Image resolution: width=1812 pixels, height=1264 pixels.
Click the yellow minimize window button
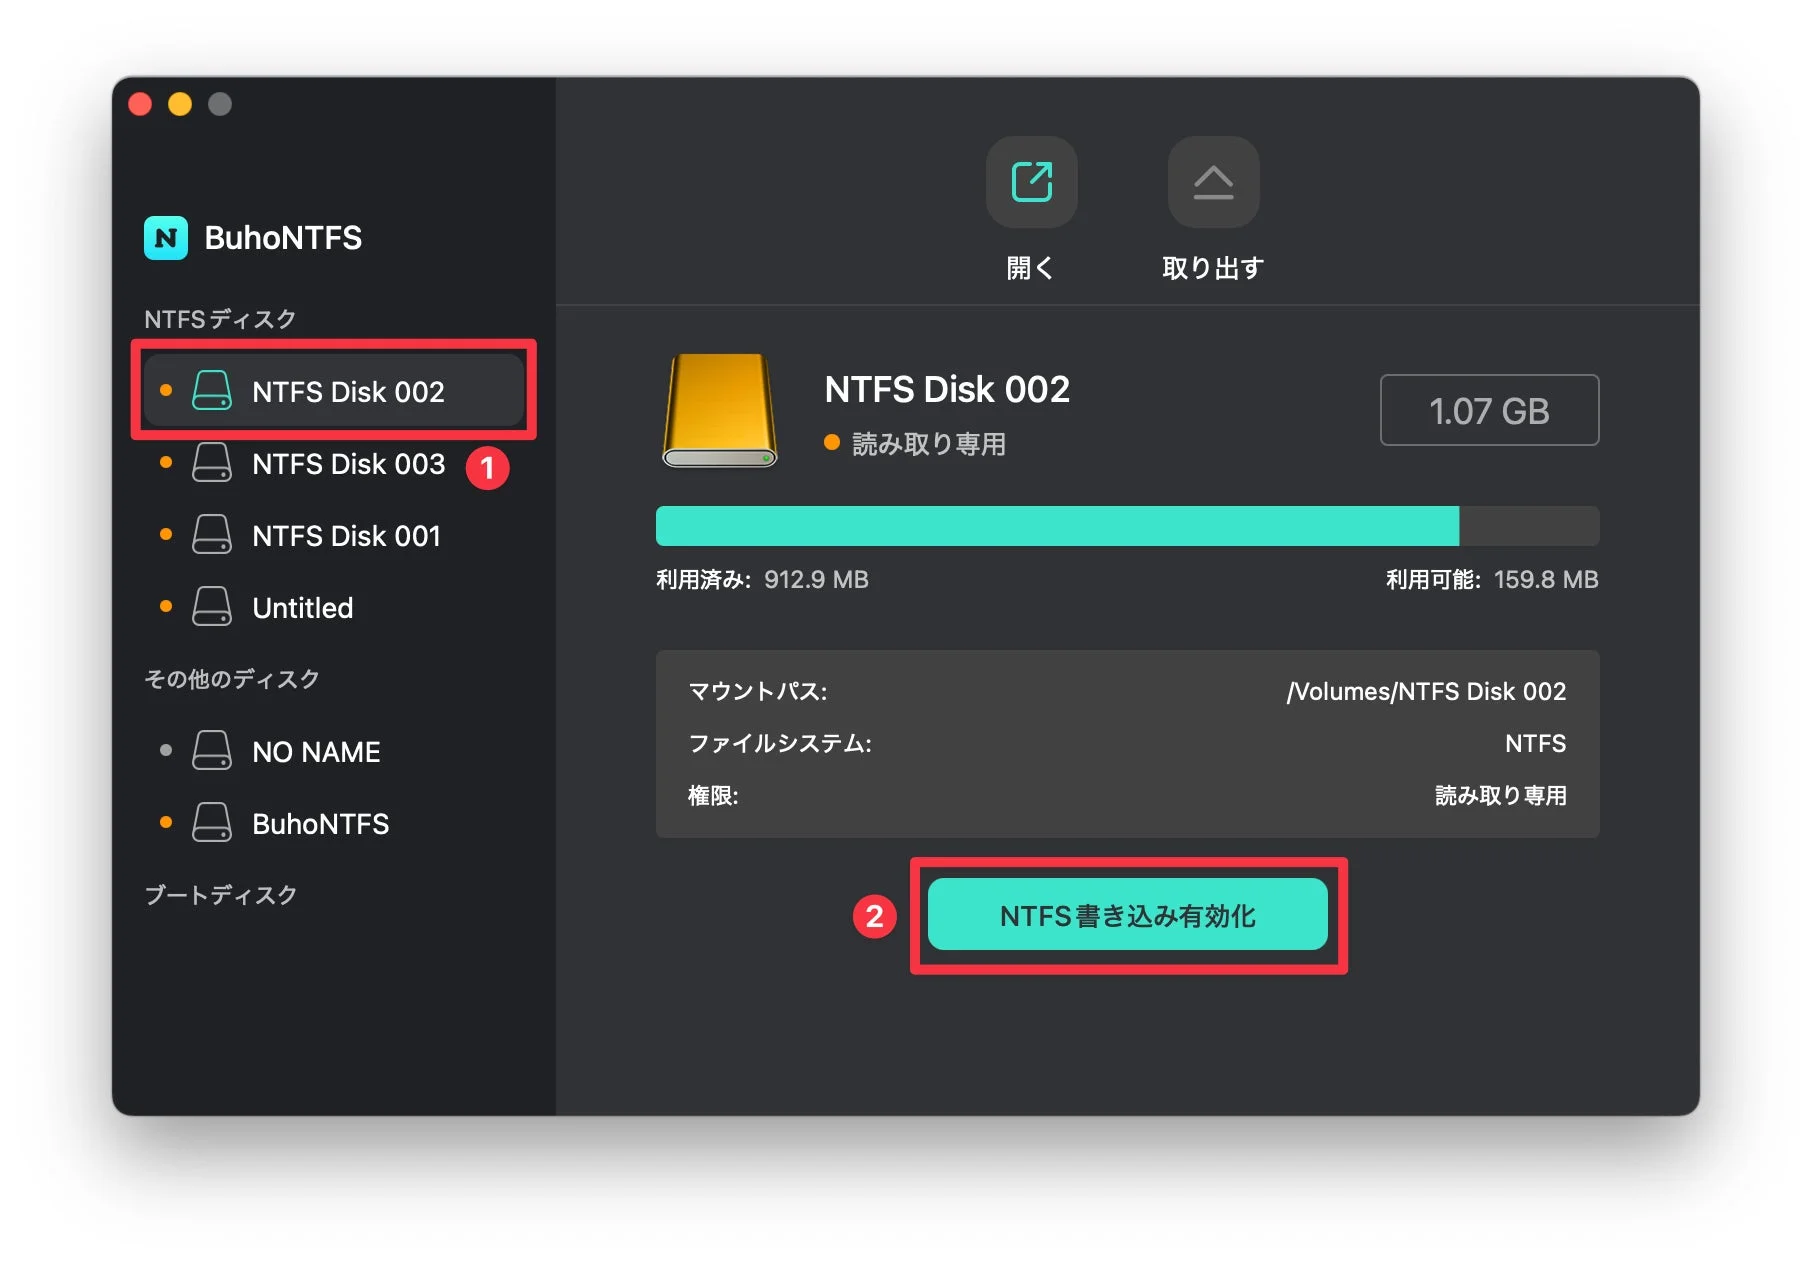180,104
